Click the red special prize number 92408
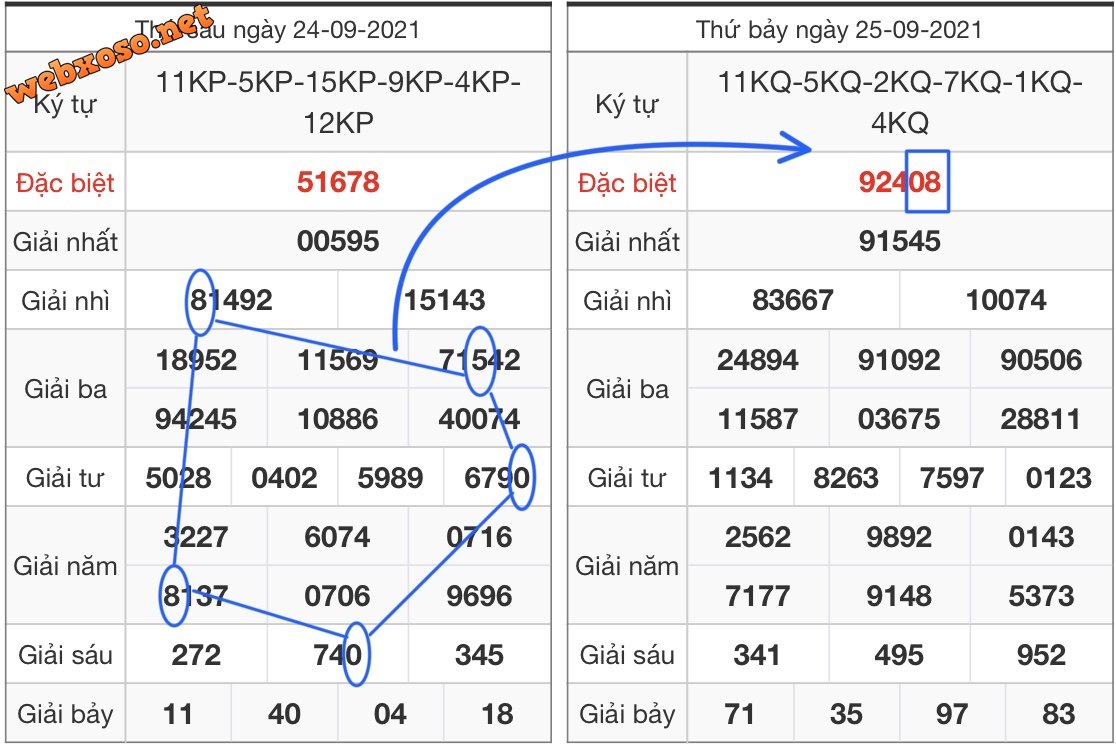 pyautogui.click(x=899, y=182)
